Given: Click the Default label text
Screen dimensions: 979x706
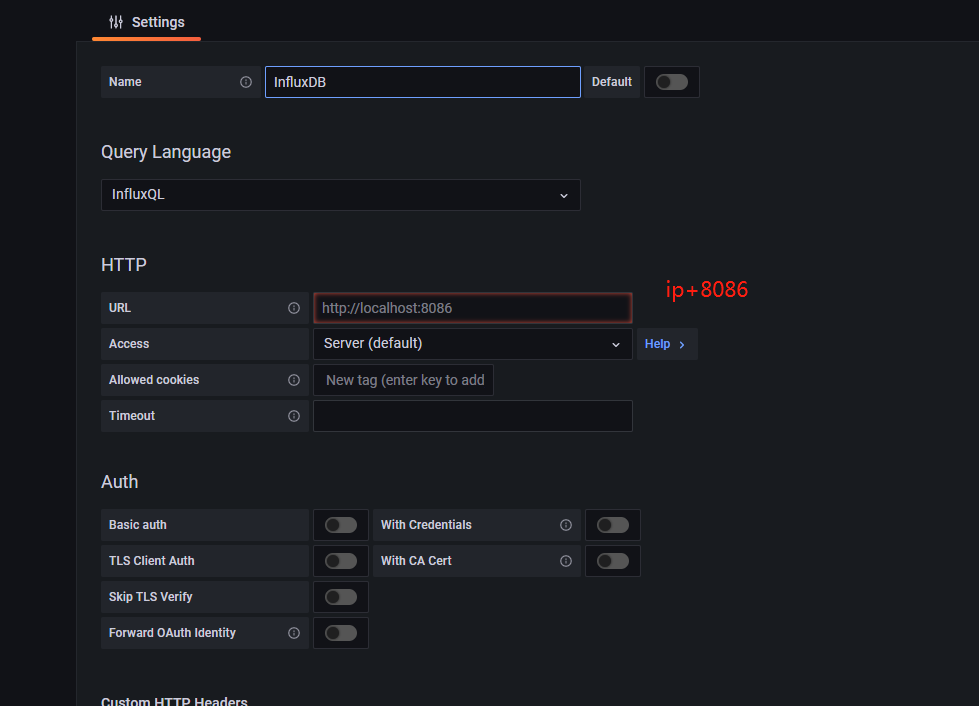Looking at the screenshot, I should click(612, 82).
